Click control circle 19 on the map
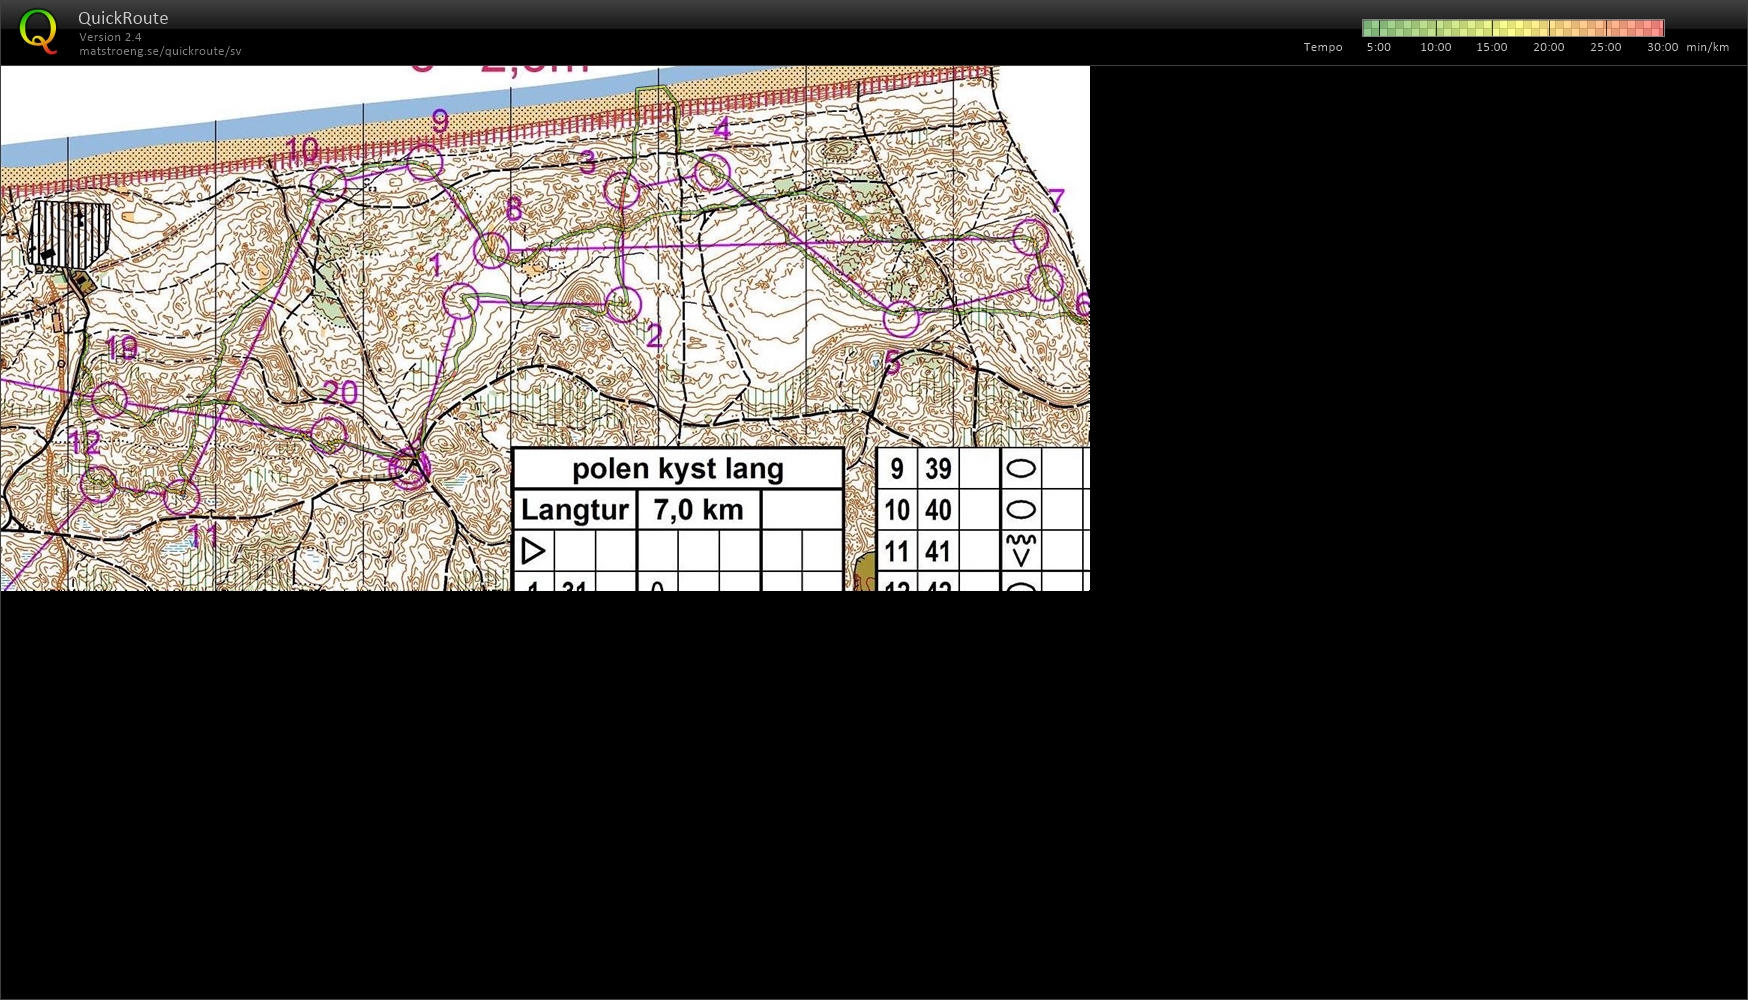 click(110, 400)
